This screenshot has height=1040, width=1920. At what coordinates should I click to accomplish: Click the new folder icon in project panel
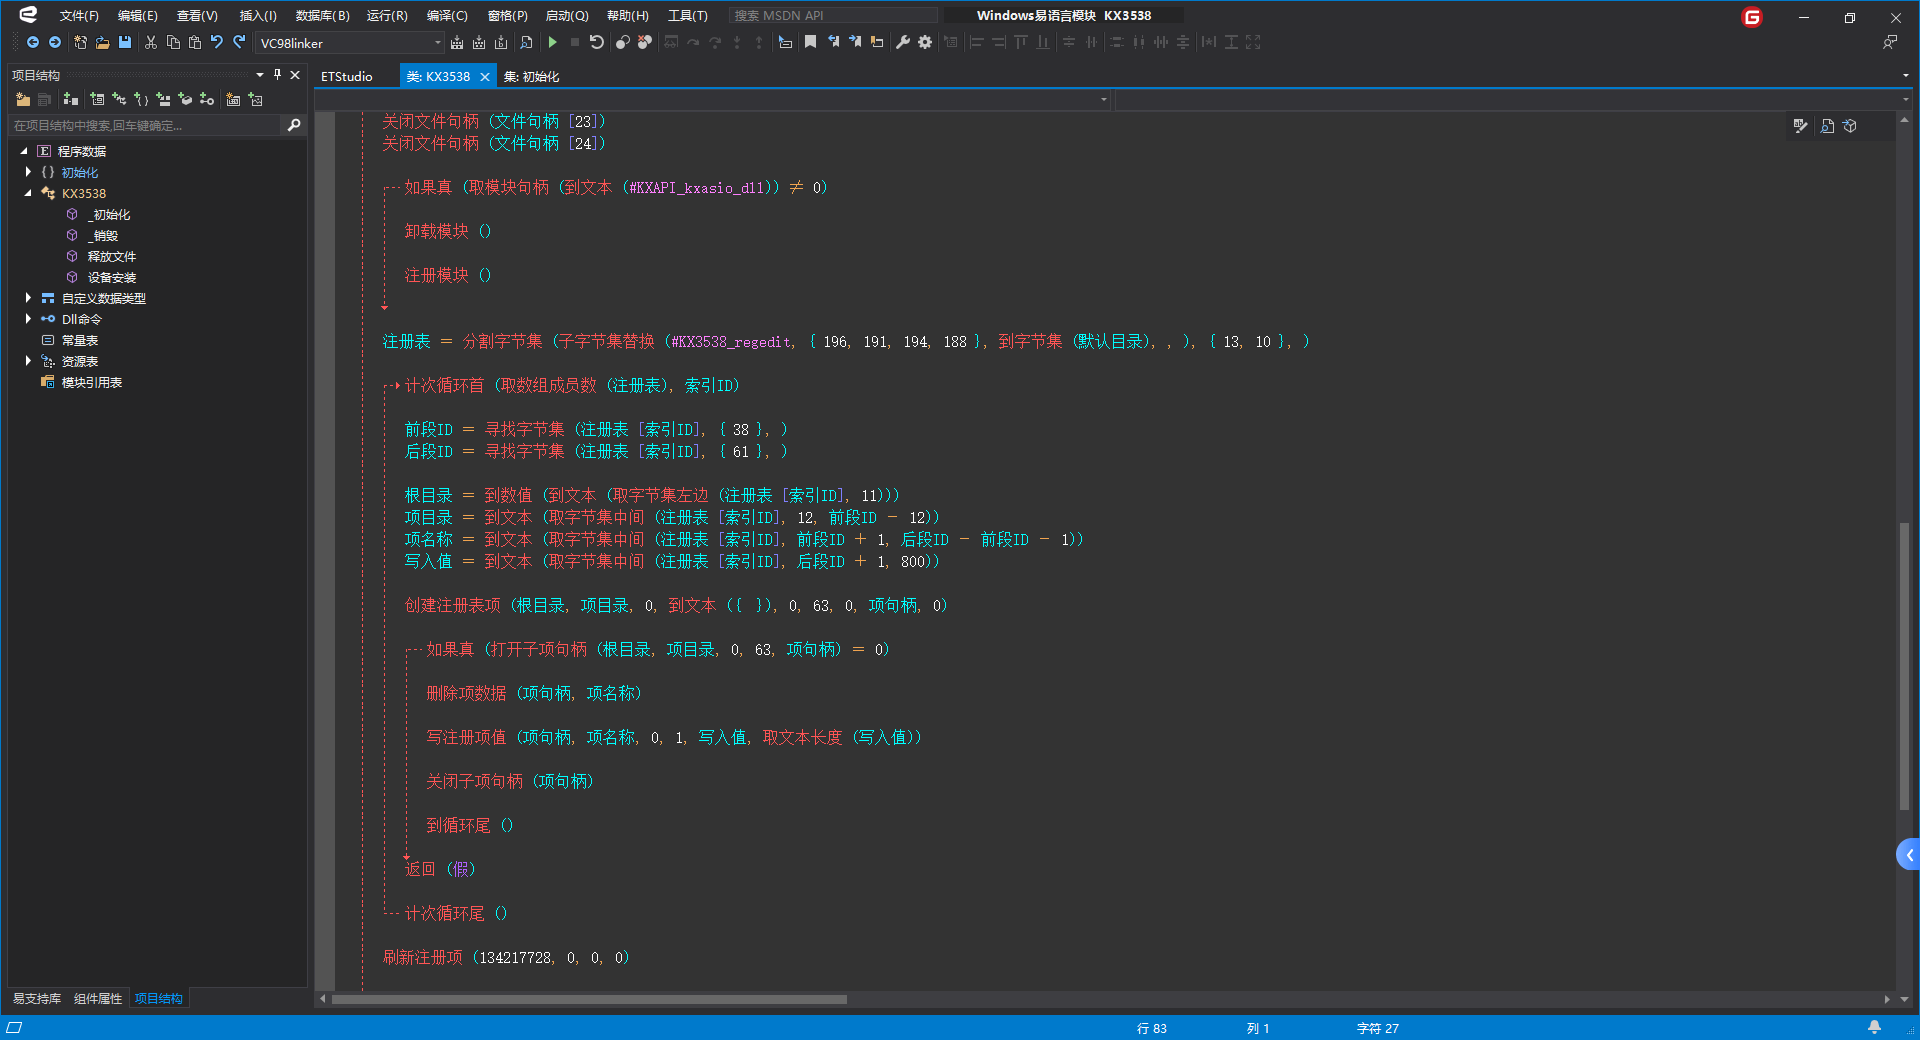tap(23, 99)
